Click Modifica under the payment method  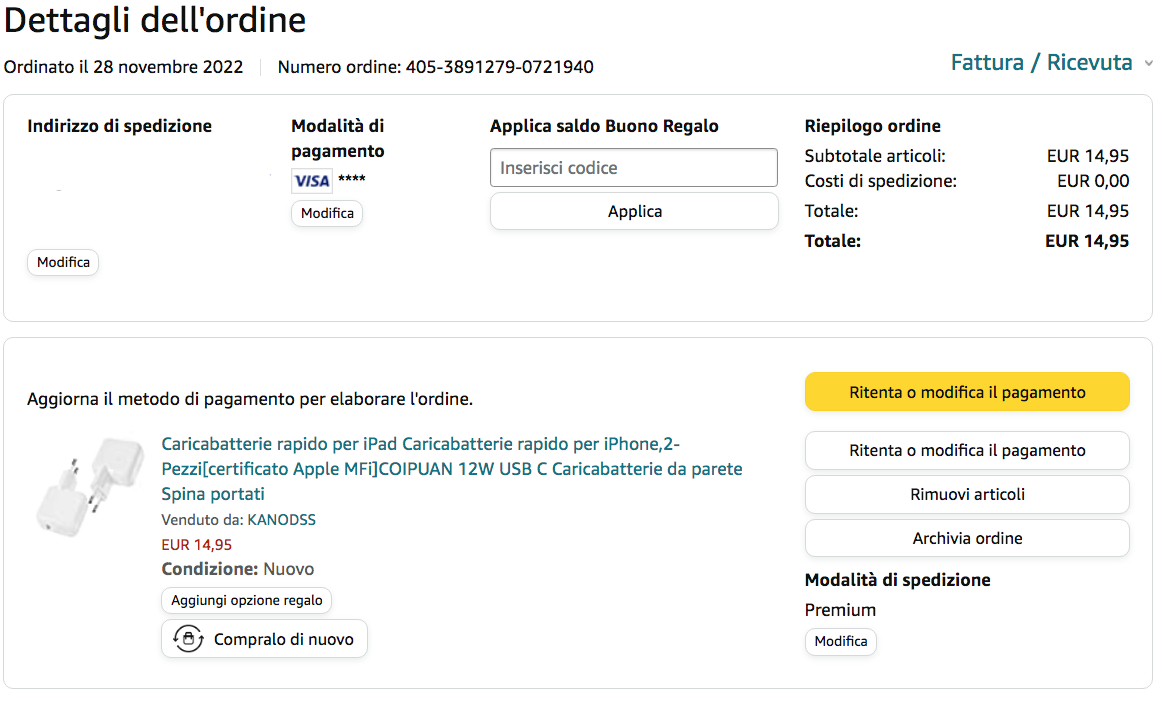point(327,214)
